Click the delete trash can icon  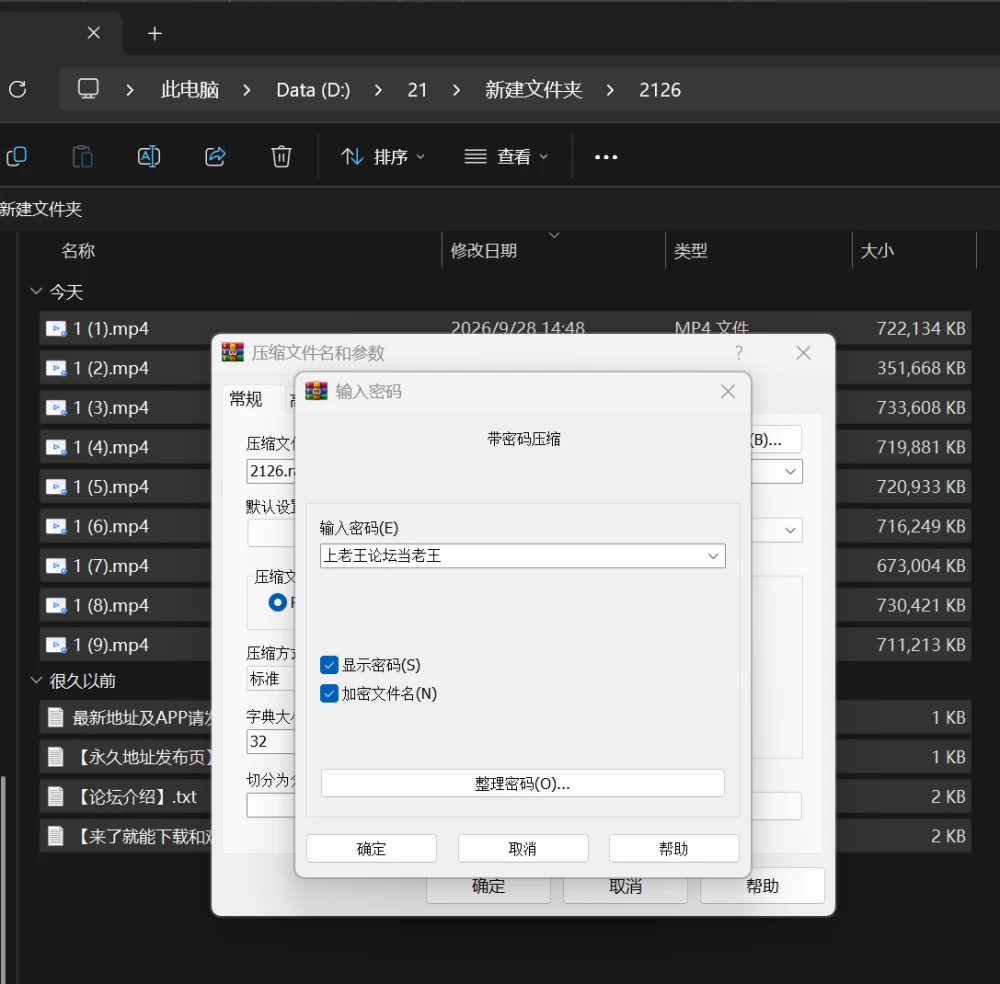[281, 156]
